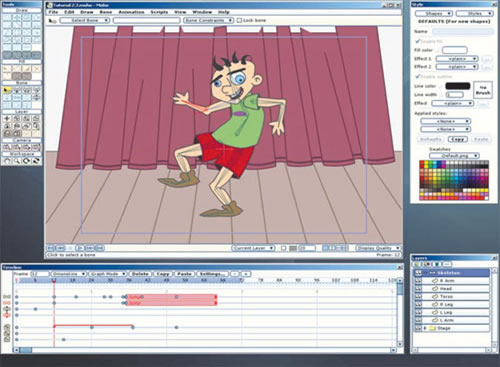Open the Bone Constraints dropdown
Viewport: 500px width, 367px height.
(208, 20)
